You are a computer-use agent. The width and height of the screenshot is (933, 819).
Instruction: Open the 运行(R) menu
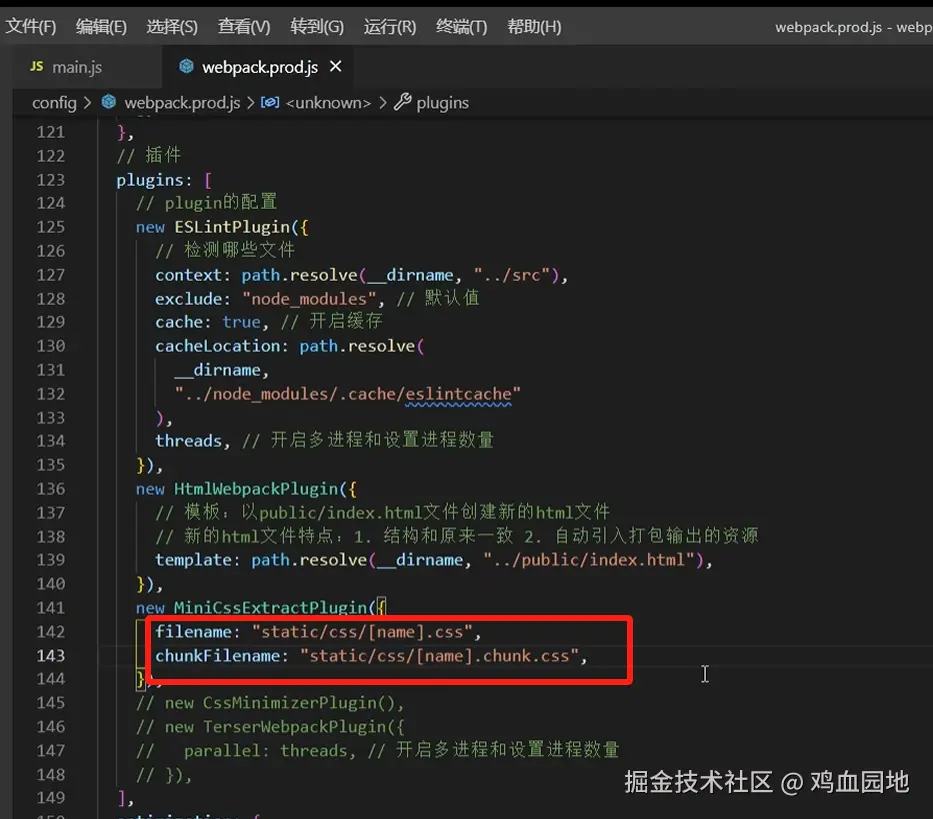point(390,27)
